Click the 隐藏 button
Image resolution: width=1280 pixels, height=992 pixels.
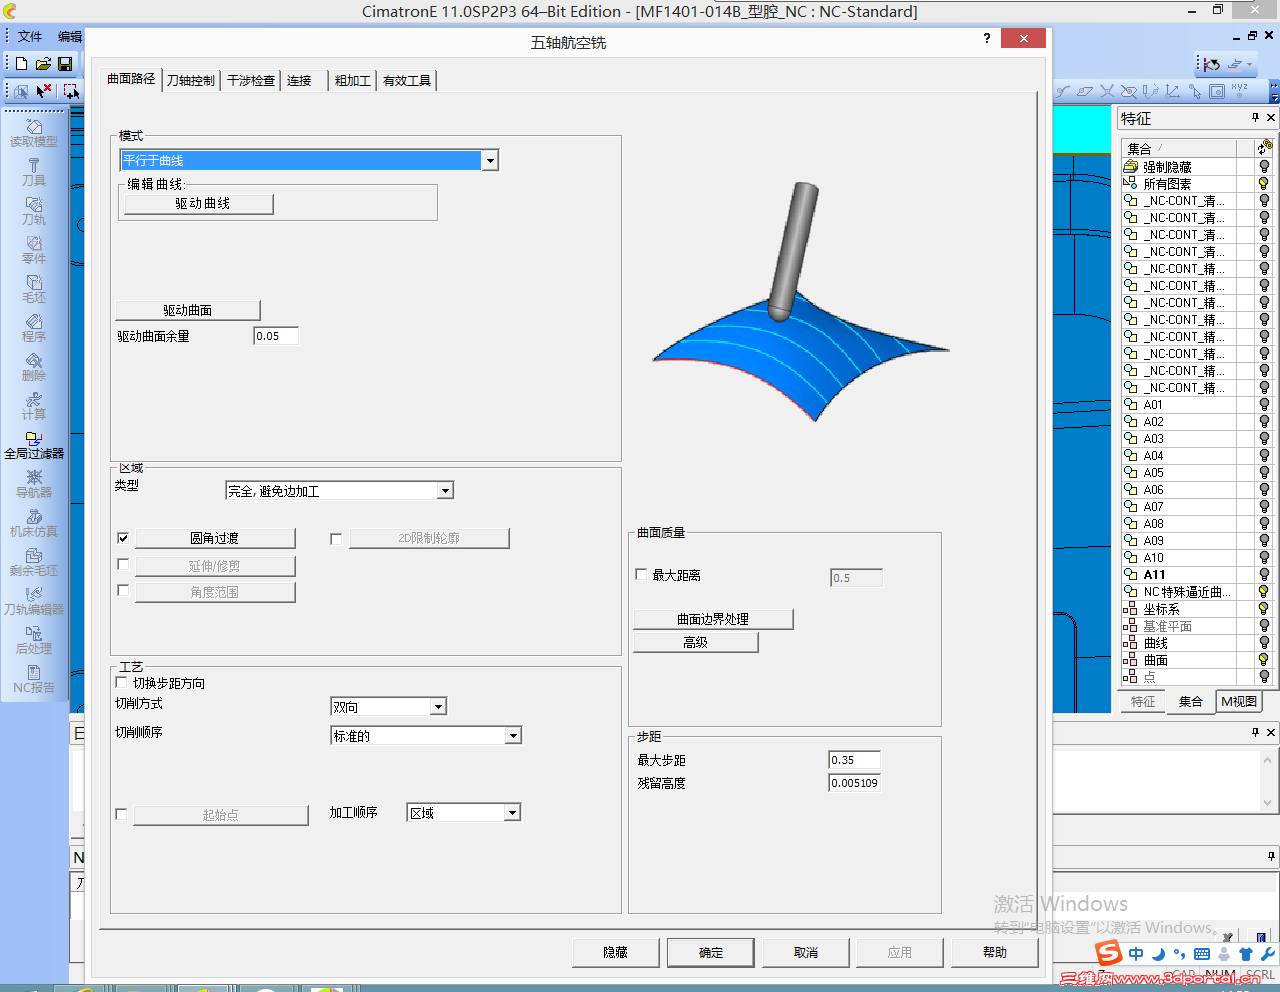[x=616, y=953]
